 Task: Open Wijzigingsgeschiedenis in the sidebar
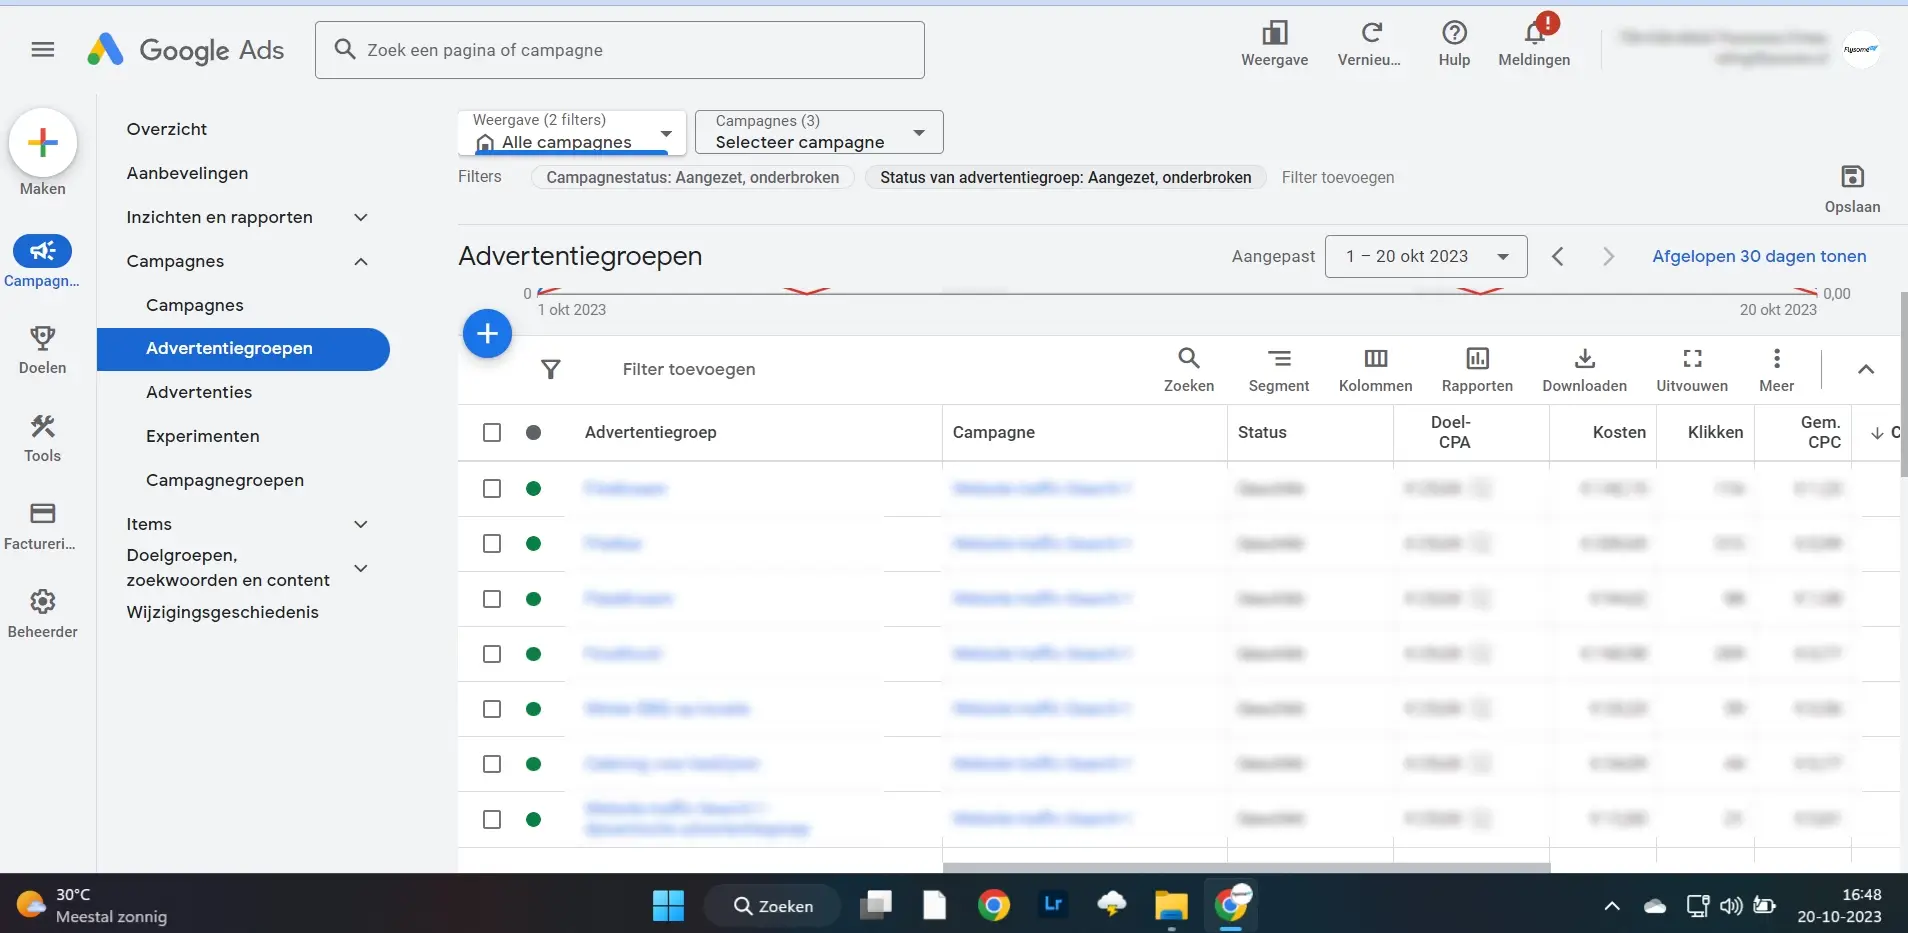[222, 612]
